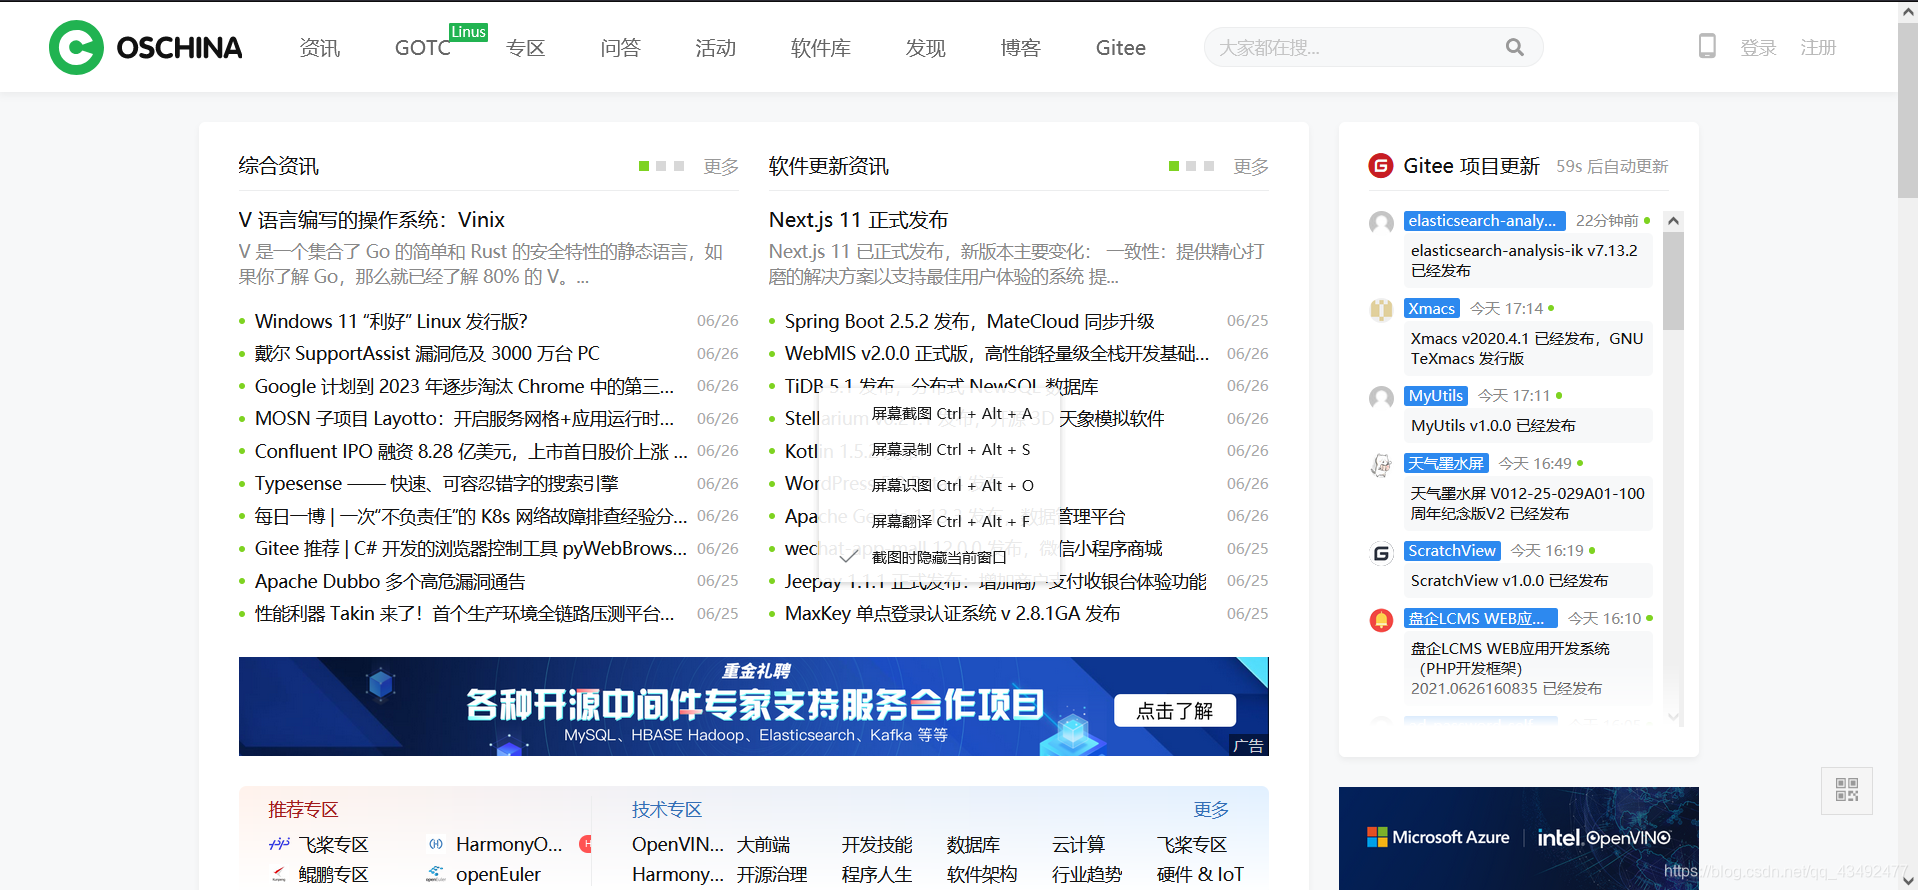Click 更多 in 技术专区 section
This screenshot has height=890, width=1918.
coord(1211,809)
